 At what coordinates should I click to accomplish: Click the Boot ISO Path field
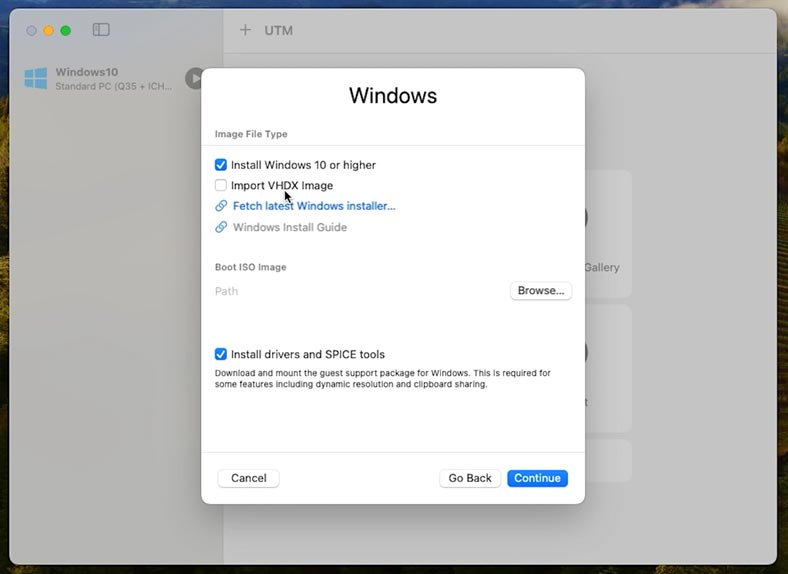pyautogui.click(x=359, y=291)
